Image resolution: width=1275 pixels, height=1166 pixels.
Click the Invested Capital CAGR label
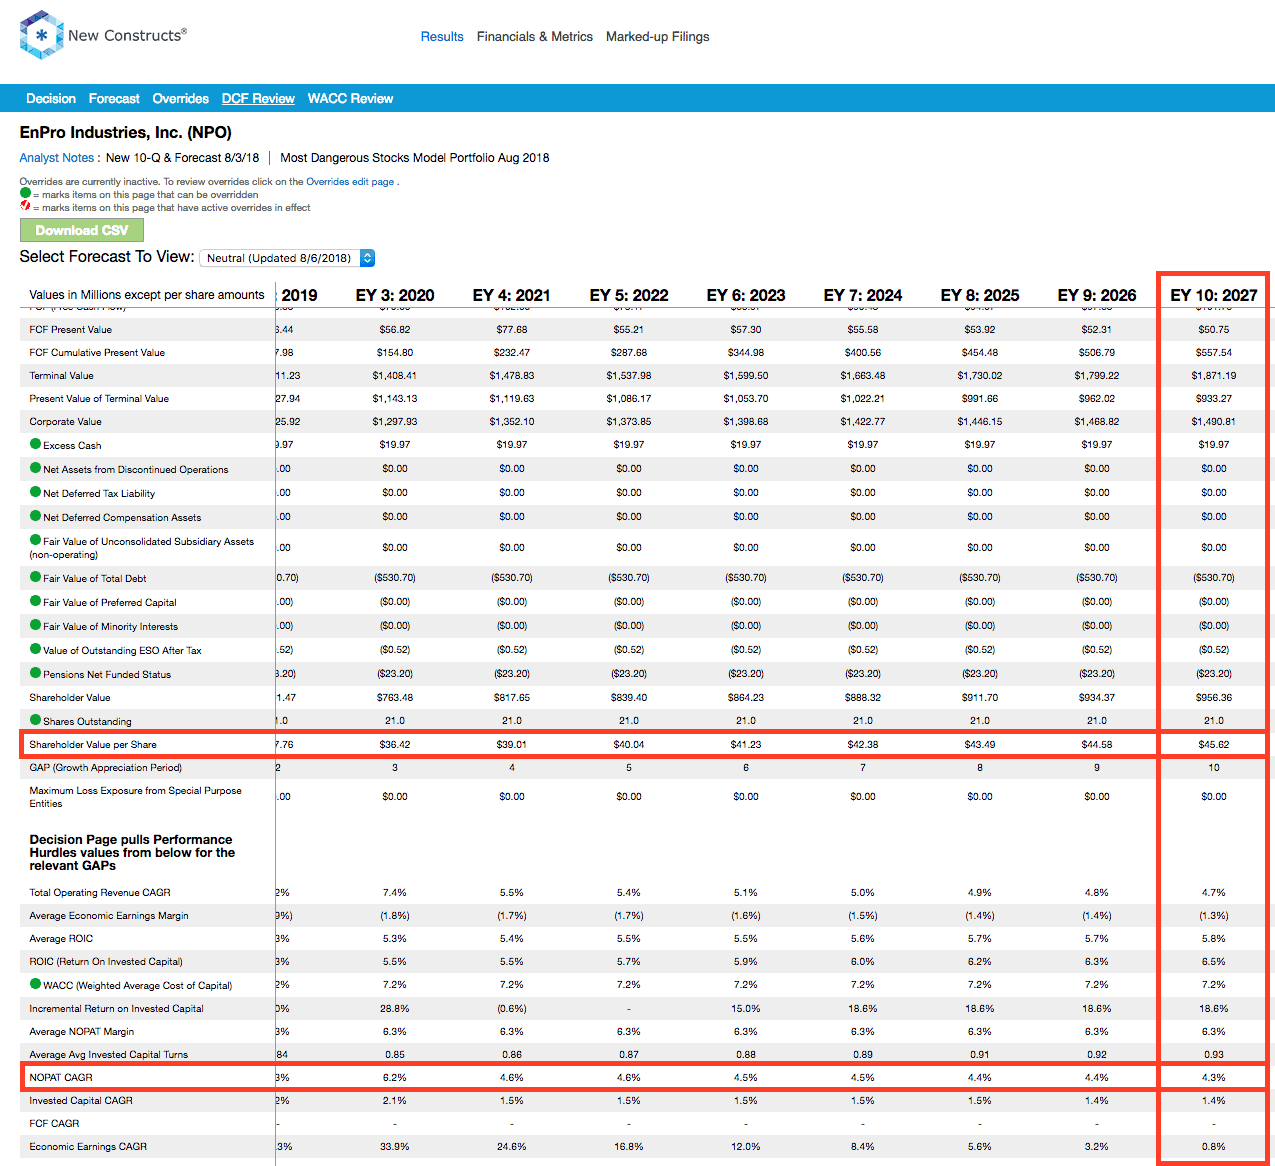pyautogui.click(x=81, y=1100)
